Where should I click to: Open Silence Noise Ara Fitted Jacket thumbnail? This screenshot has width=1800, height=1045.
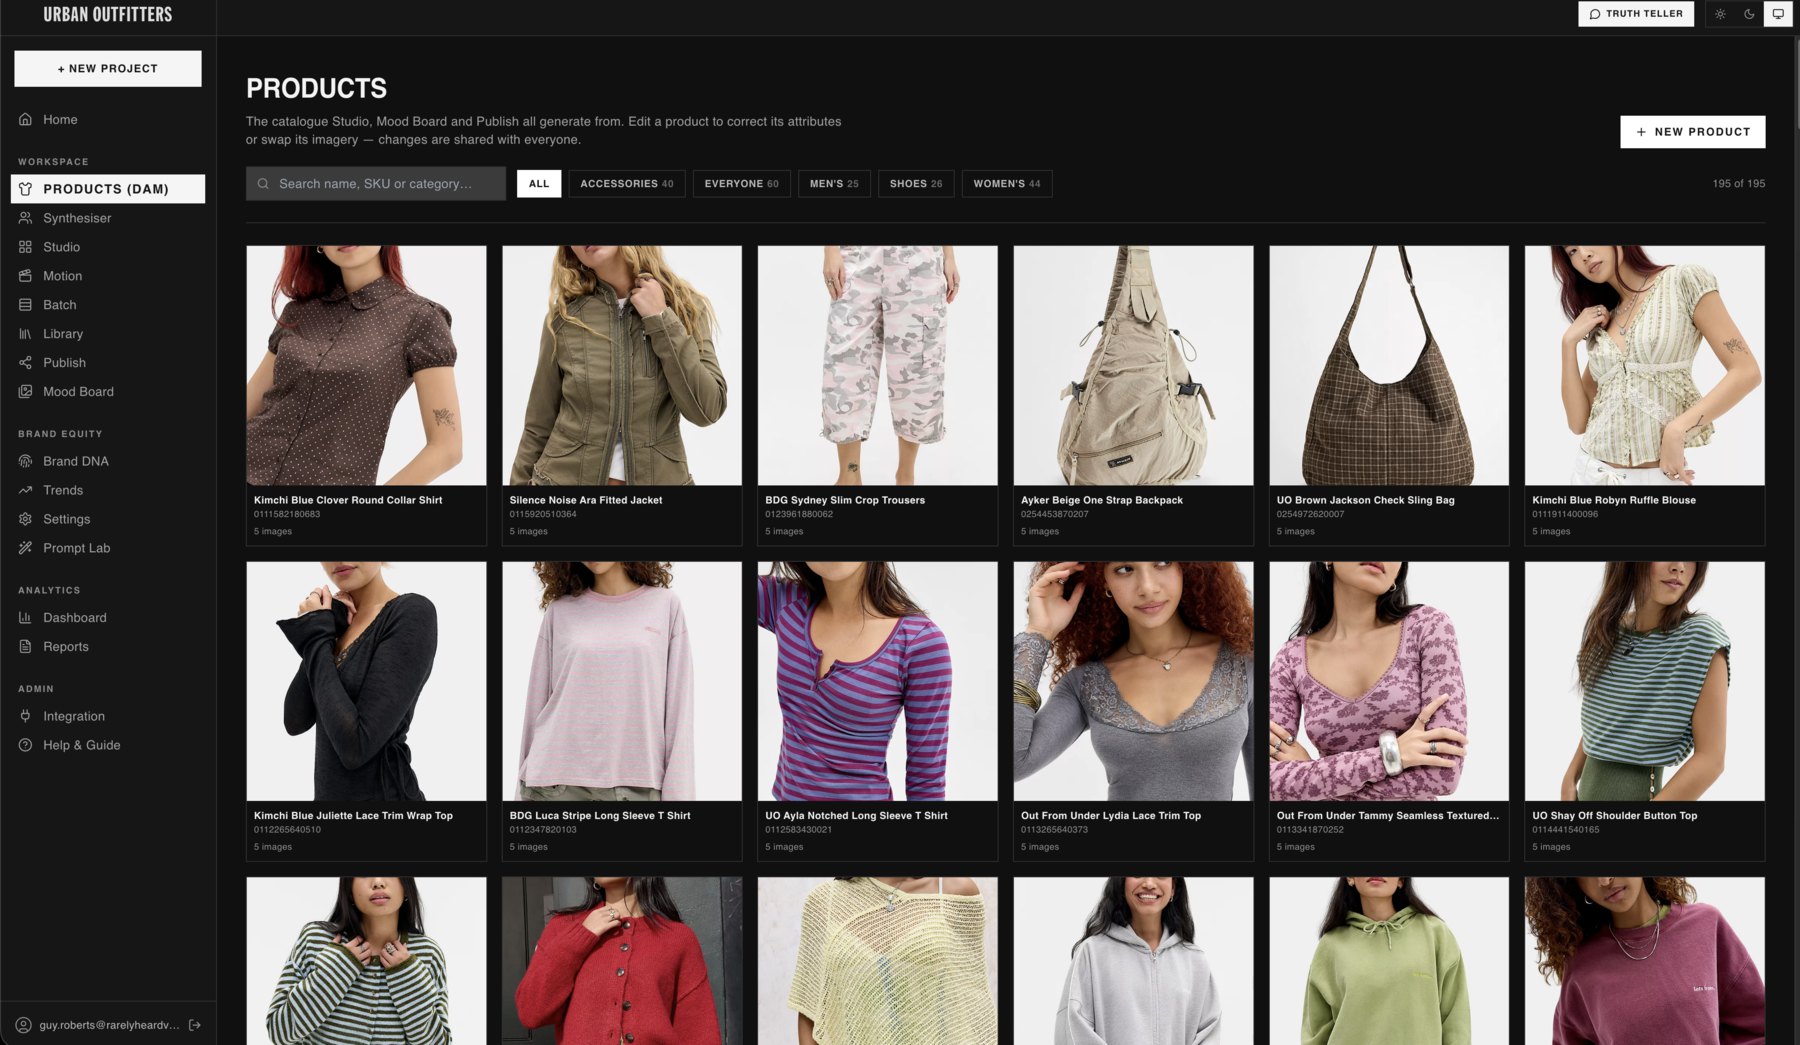click(622, 365)
